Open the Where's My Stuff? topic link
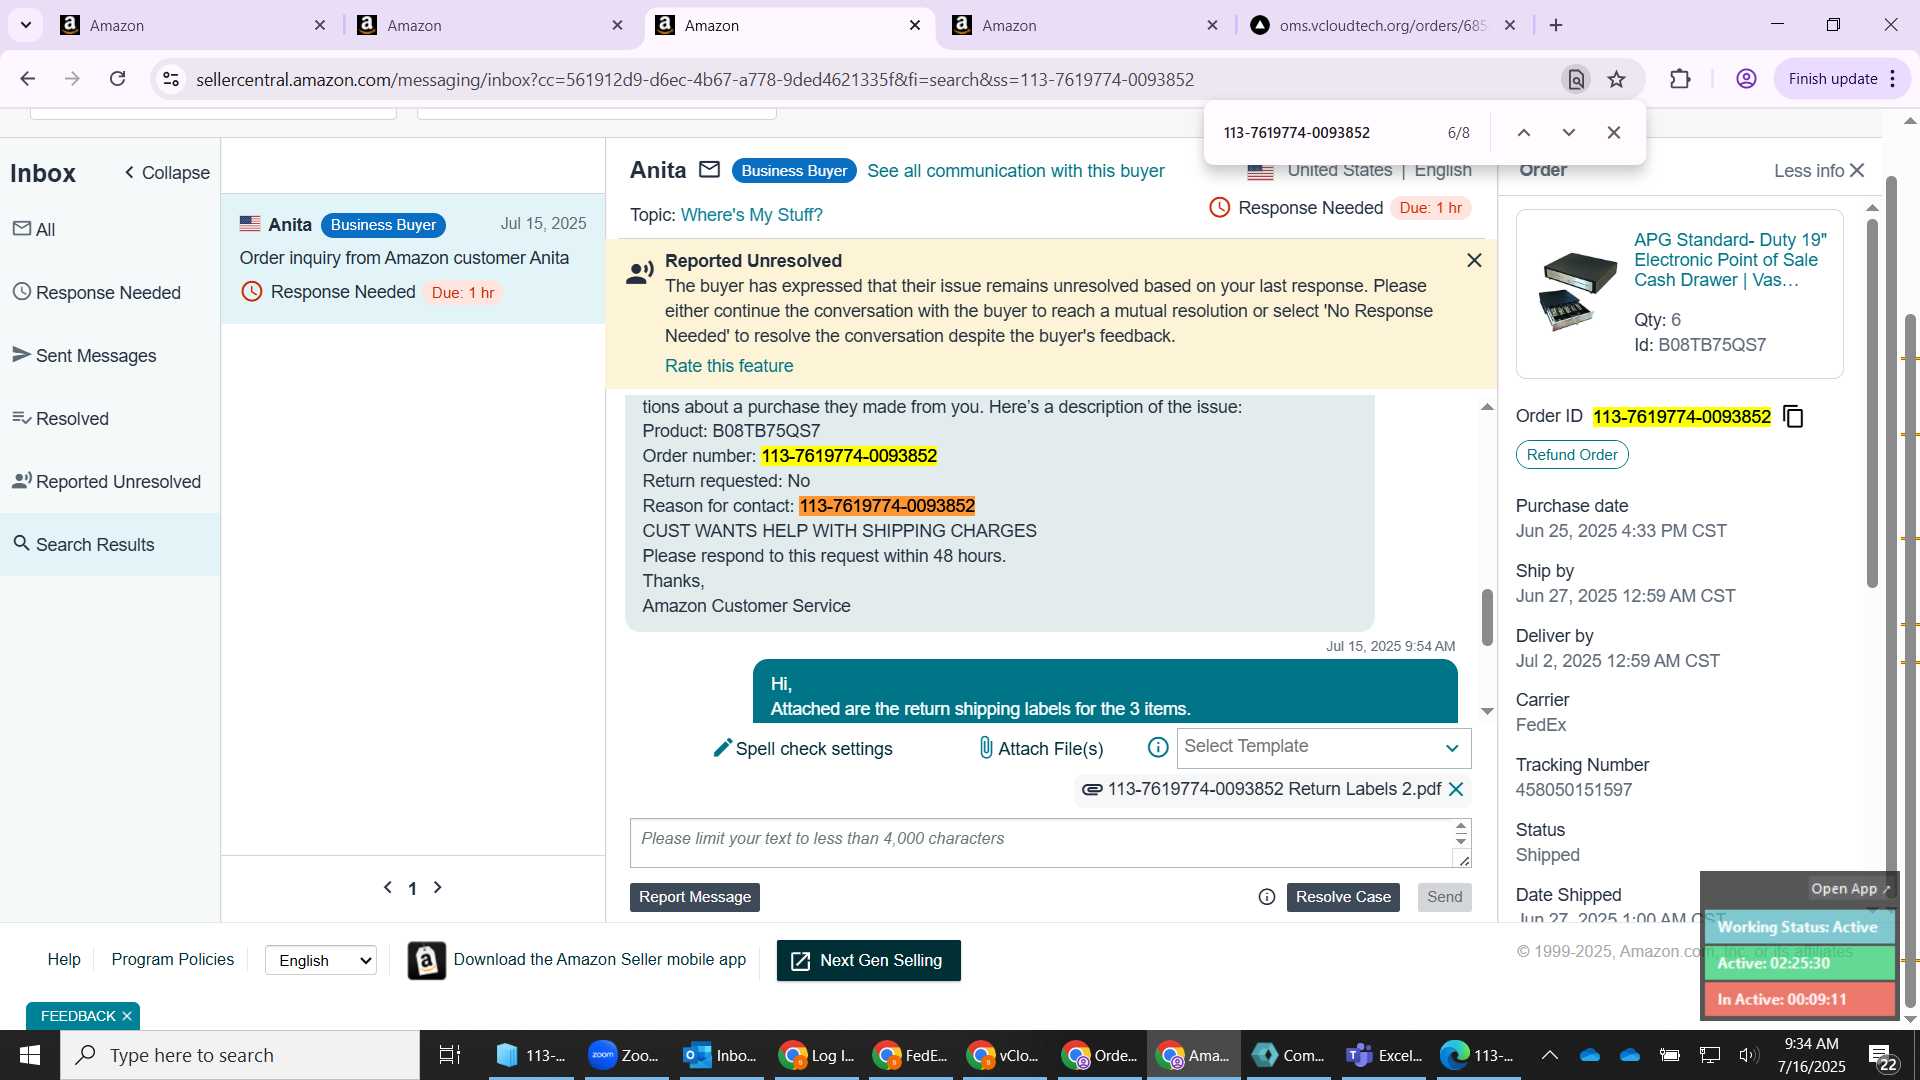This screenshot has width=1920, height=1080. tap(751, 215)
